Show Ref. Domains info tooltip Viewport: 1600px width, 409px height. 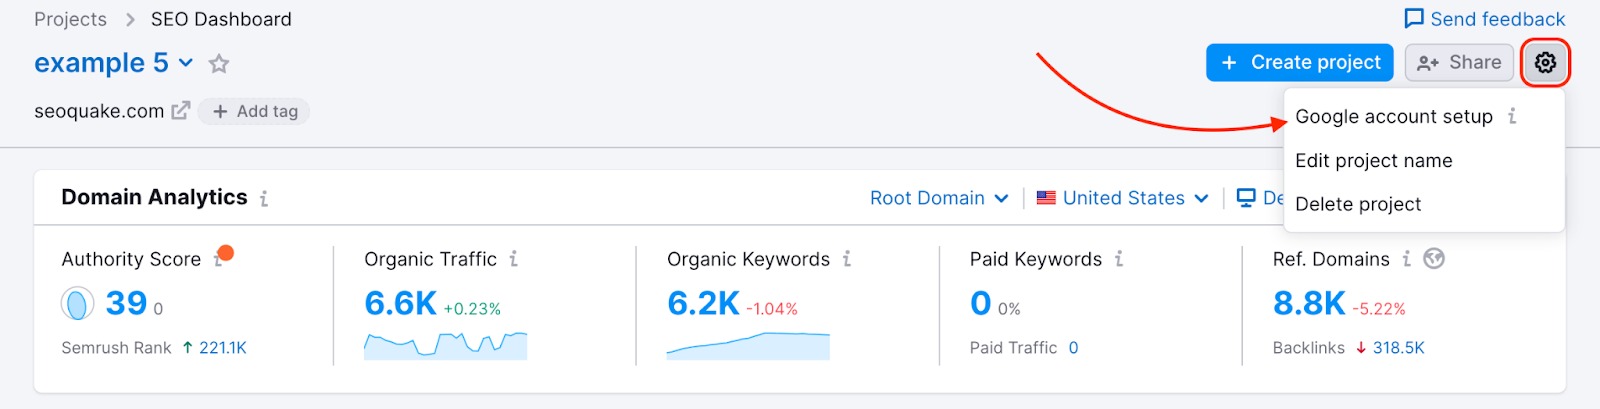click(1406, 259)
